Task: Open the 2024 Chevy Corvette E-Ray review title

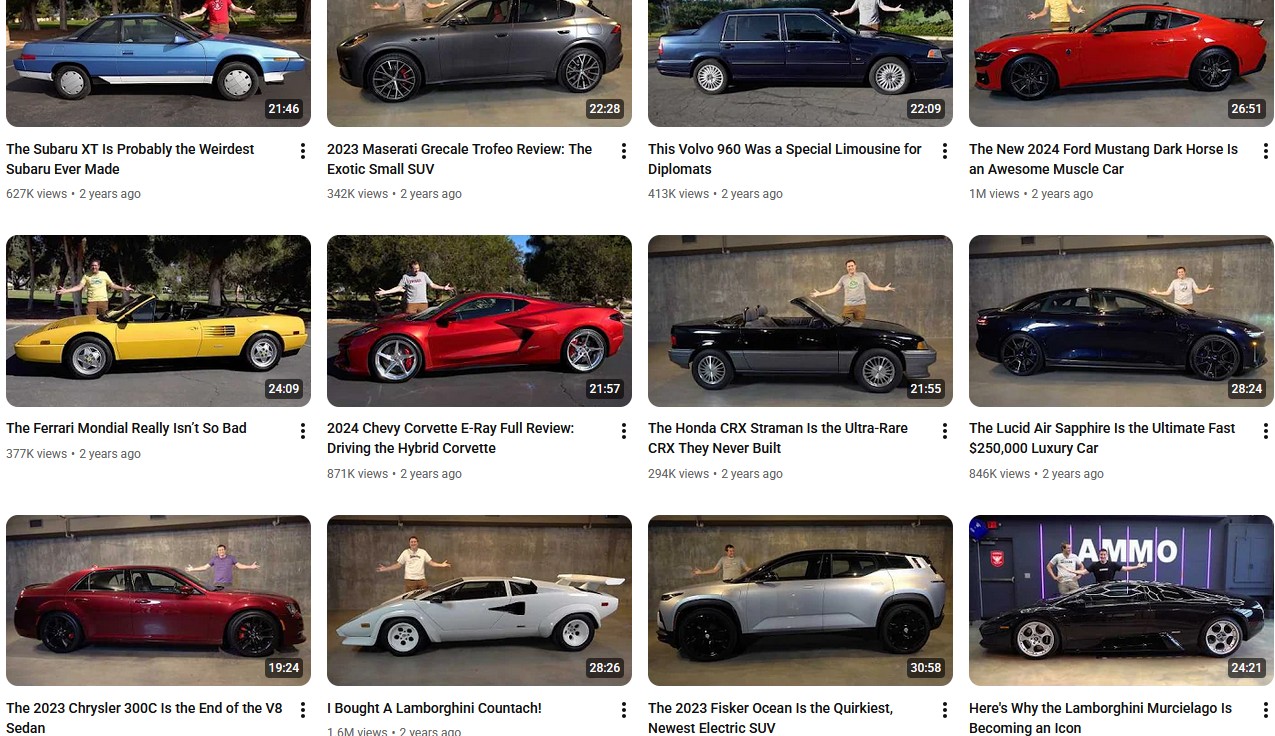Action: coord(450,438)
